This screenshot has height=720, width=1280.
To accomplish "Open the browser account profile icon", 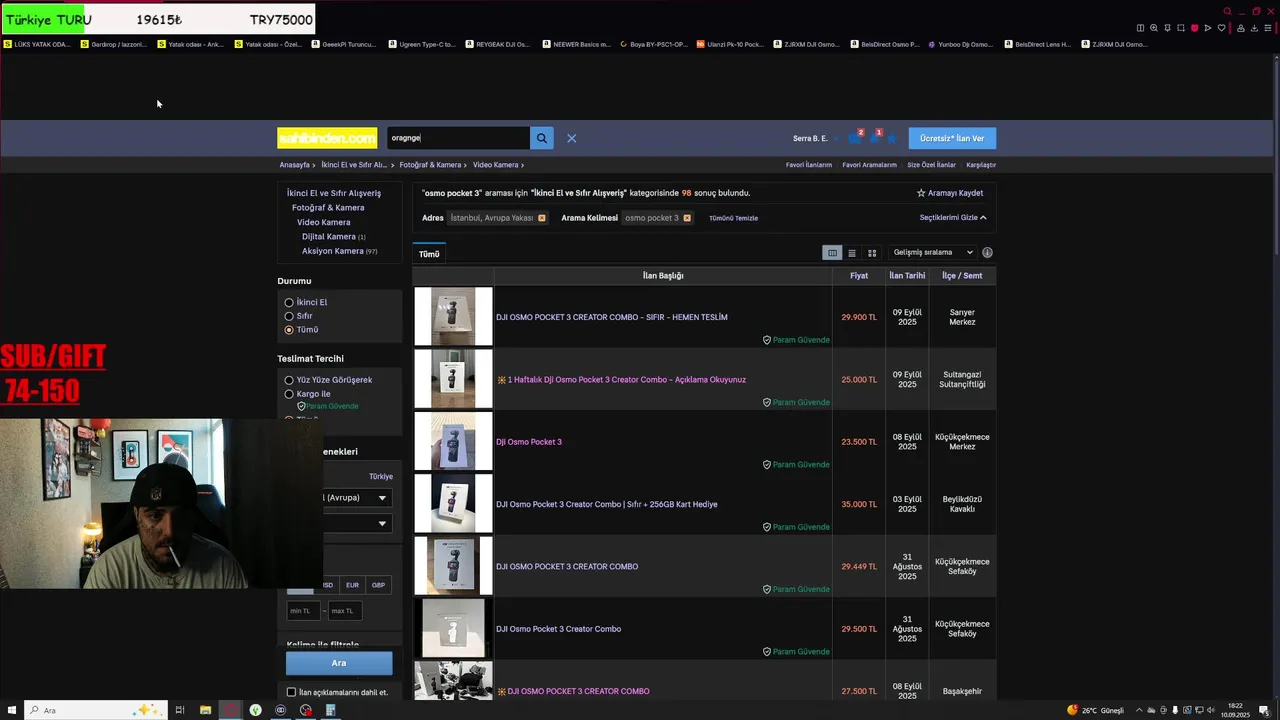I will click(1241, 28).
